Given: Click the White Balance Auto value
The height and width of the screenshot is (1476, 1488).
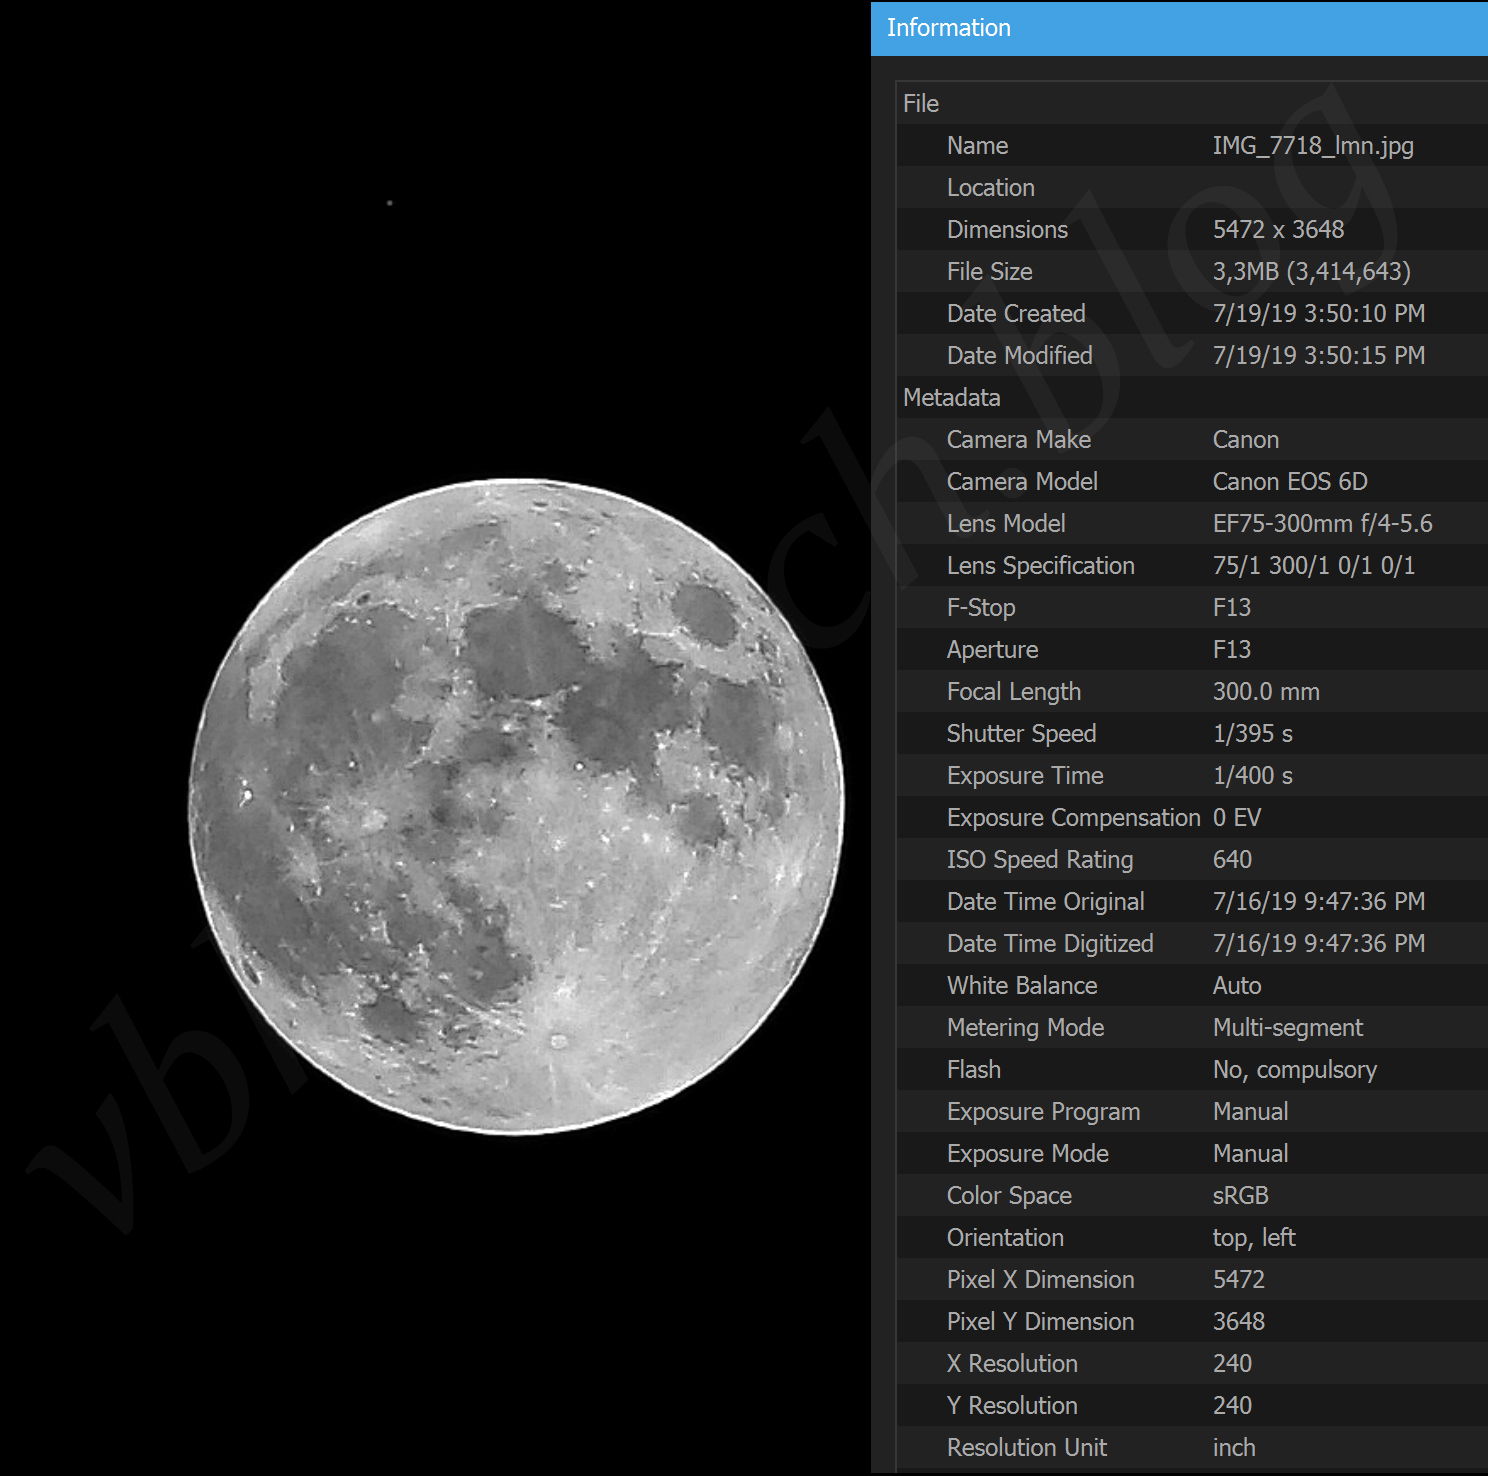Looking at the screenshot, I should click(x=1237, y=986).
